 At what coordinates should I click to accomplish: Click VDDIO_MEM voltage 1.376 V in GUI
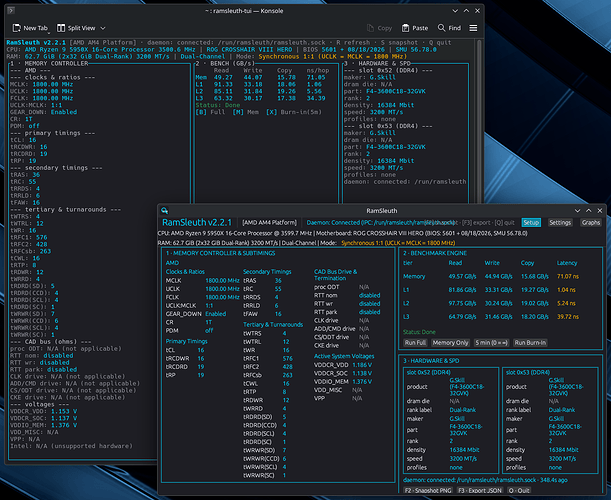(x=362, y=382)
